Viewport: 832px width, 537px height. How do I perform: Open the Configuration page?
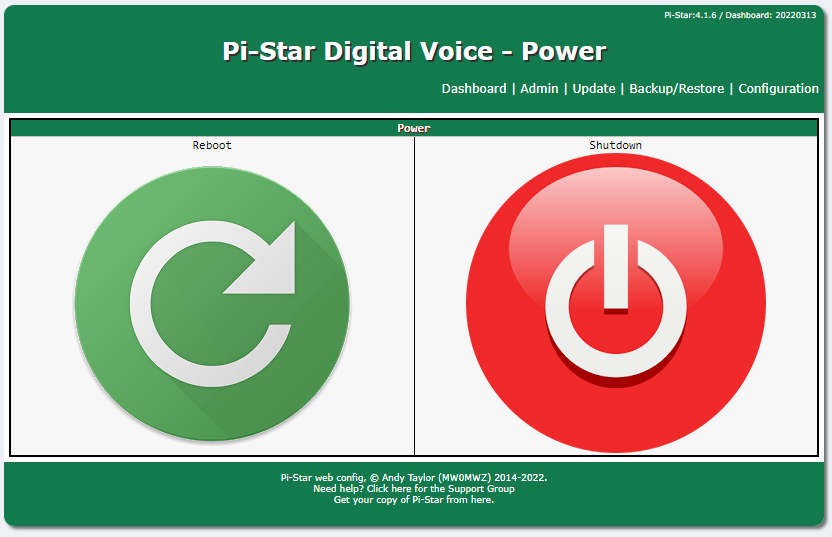pyautogui.click(x=778, y=89)
